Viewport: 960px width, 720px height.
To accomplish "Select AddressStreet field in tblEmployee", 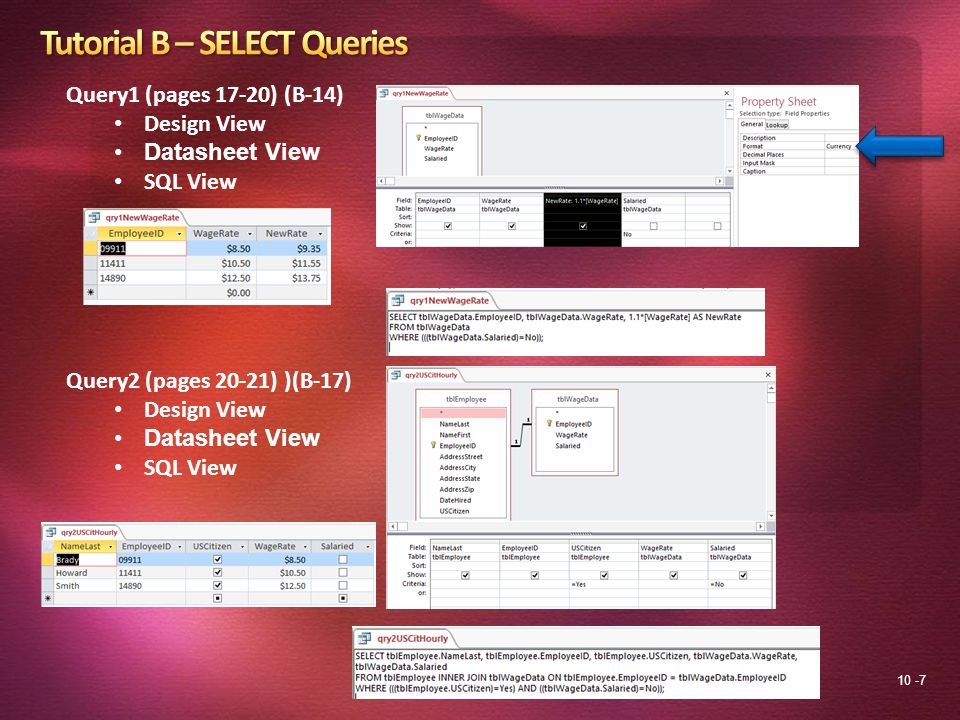I will [461, 456].
